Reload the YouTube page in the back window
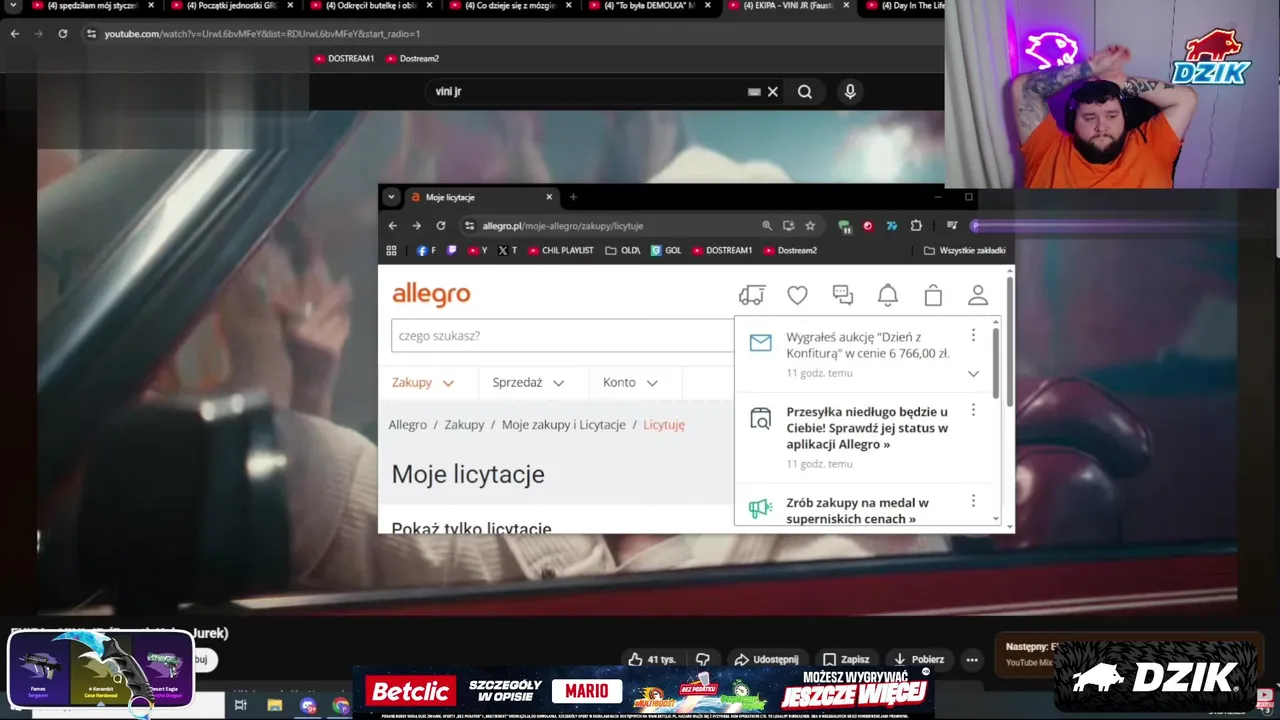Image resolution: width=1280 pixels, height=720 pixels. click(x=63, y=33)
